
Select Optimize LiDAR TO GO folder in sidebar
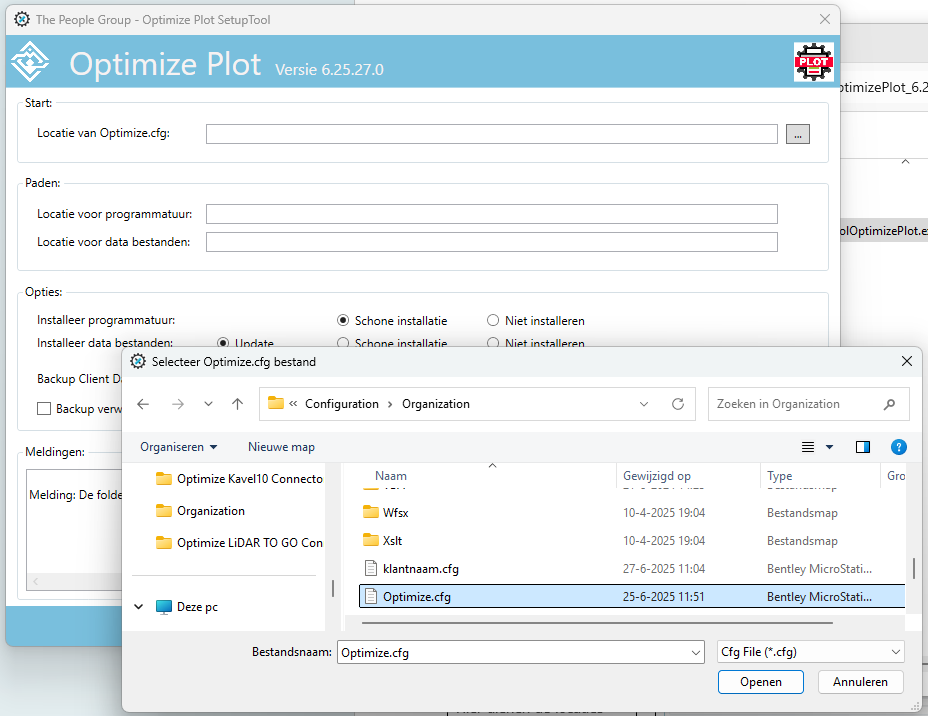pyautogui.click(x=239, y=543)
